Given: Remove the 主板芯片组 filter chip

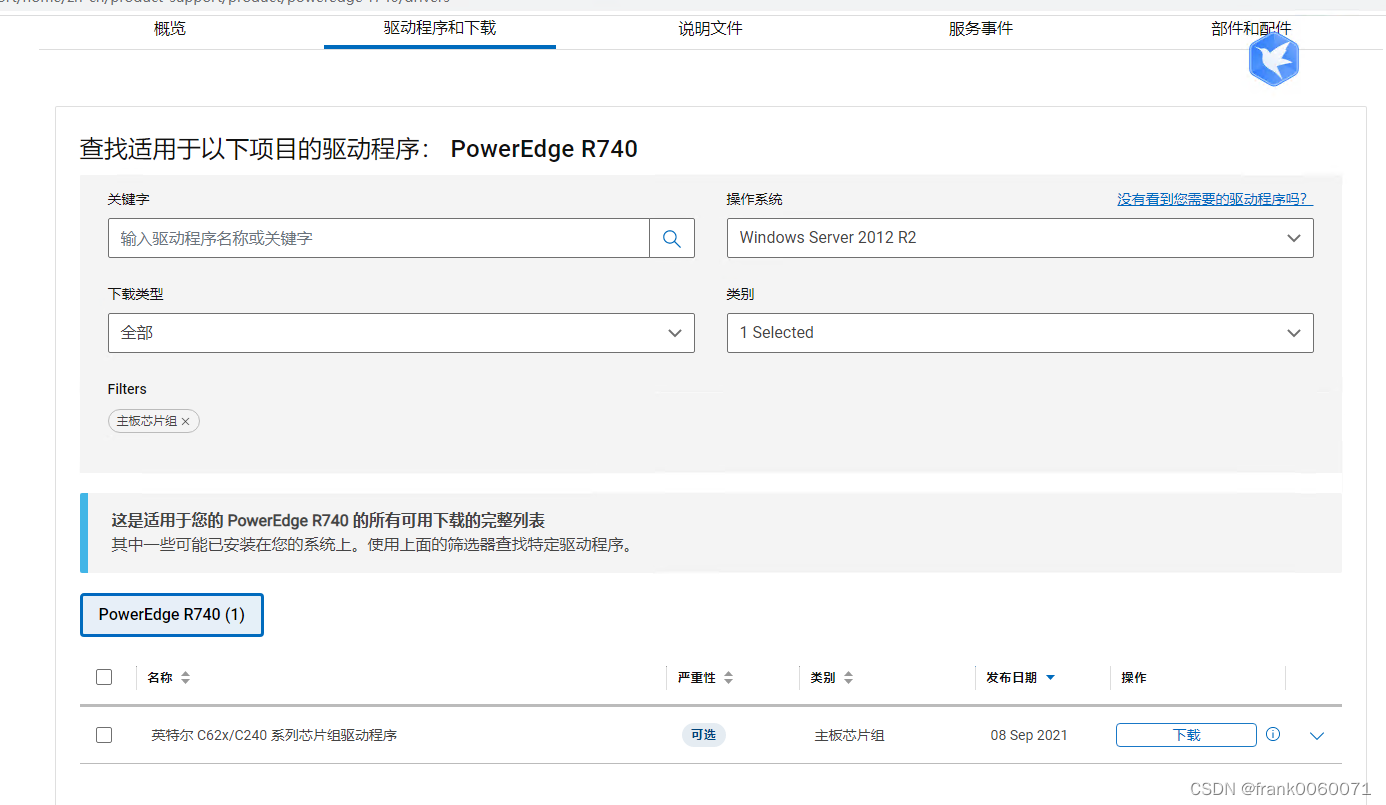Looking at the screenshot, I should point(185,421).
